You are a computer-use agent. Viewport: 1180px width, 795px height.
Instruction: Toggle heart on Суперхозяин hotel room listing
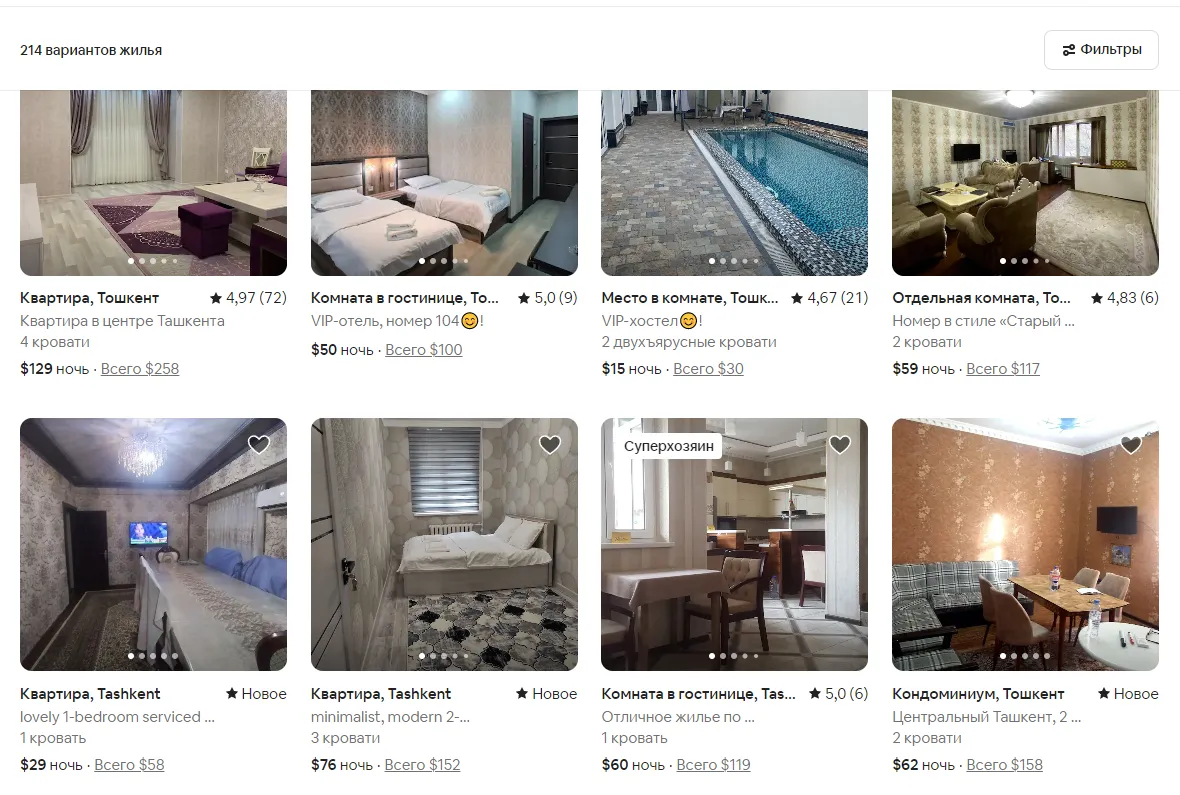pyautogui.click(x=840, y=444)
